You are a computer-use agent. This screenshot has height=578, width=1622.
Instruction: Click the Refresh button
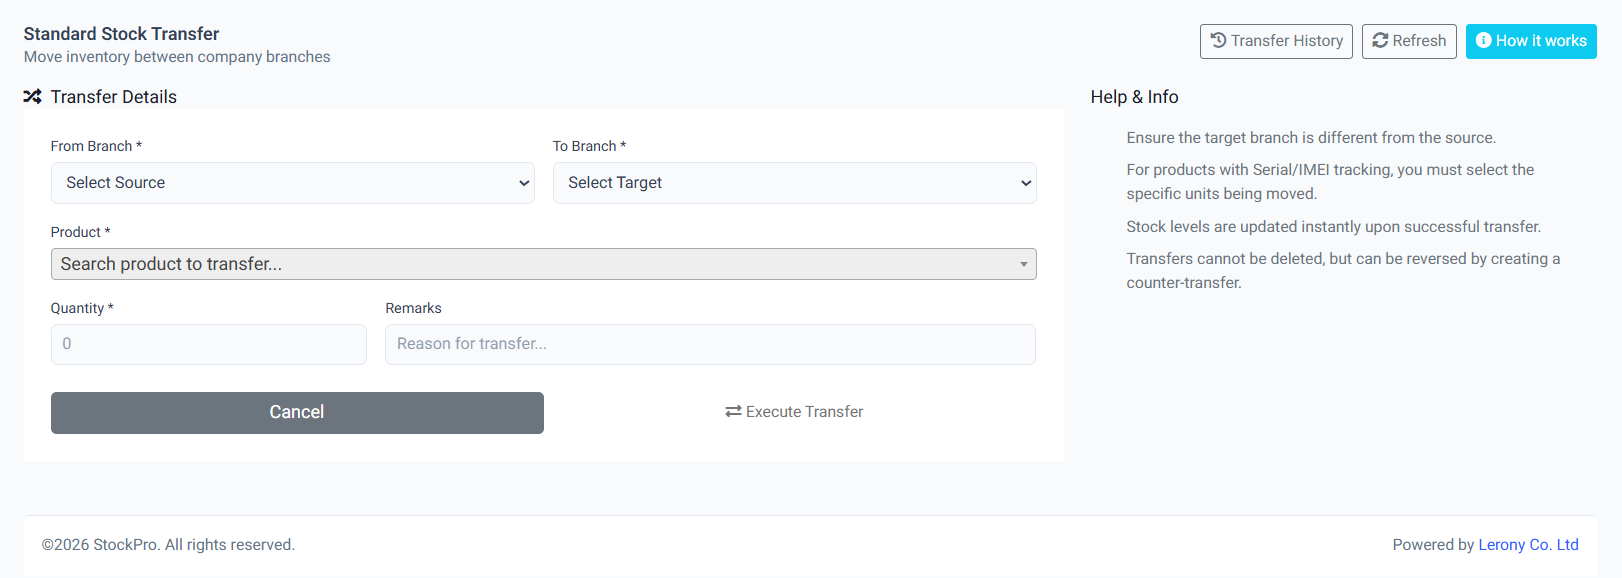click(x=1409, y=41)
